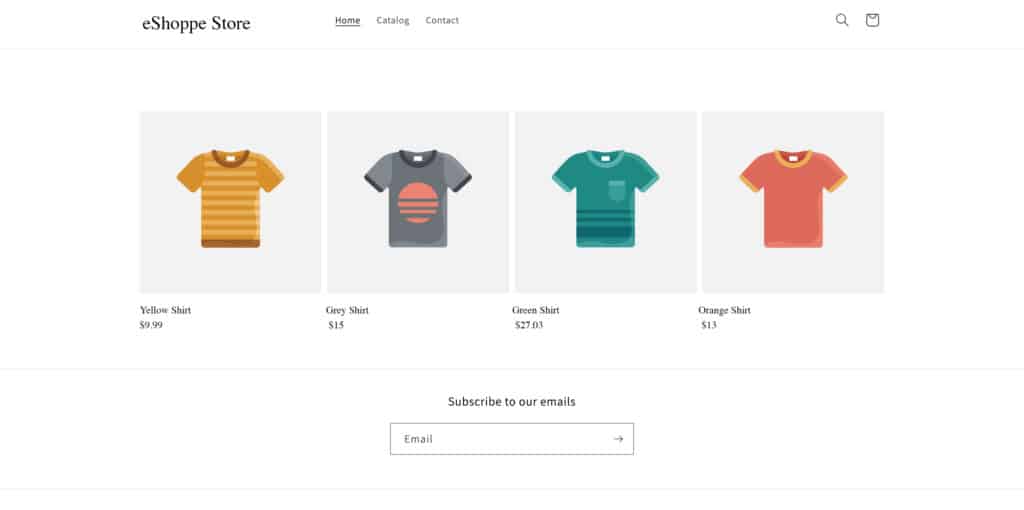Open the Green Shirt product link
The height and width of the screenshot is (510, 1024).
tap(536, 310)
